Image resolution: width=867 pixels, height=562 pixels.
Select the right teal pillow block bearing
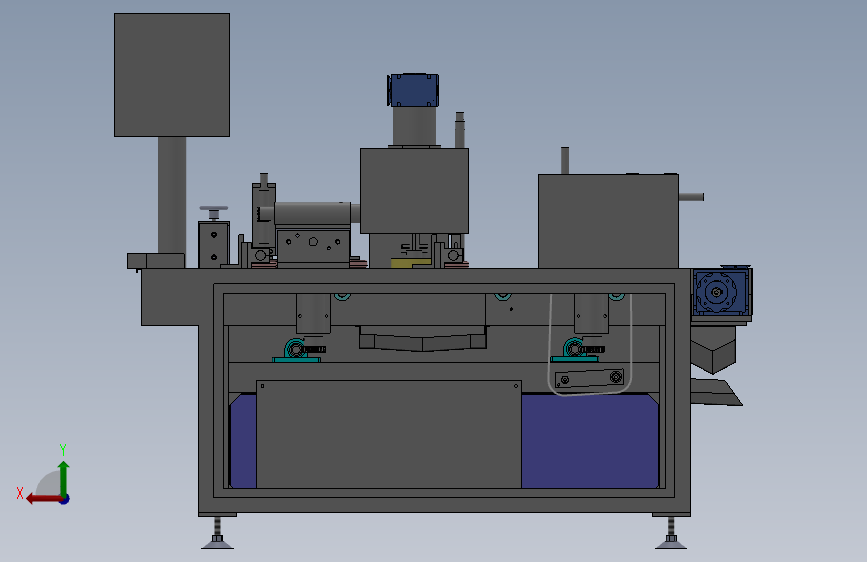click(x=575, y=350)
